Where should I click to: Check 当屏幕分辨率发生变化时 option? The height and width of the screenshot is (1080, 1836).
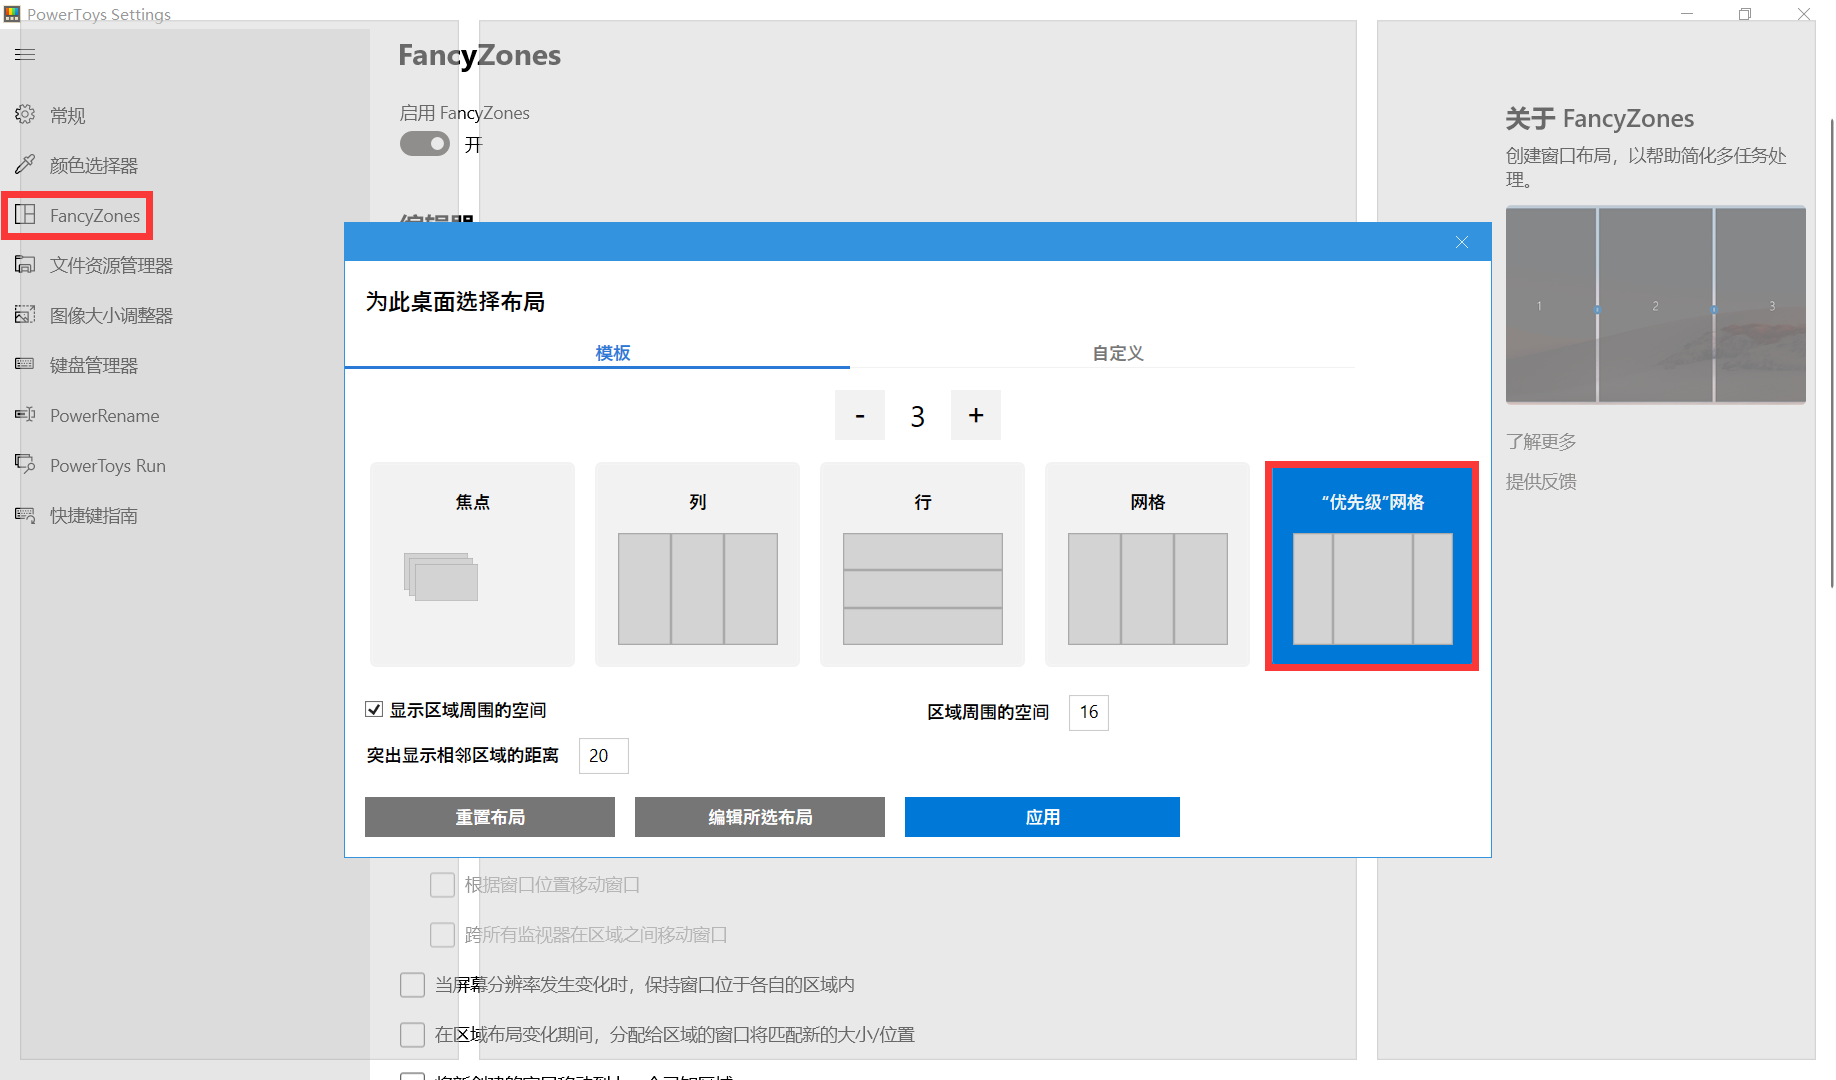coord(412,985)
